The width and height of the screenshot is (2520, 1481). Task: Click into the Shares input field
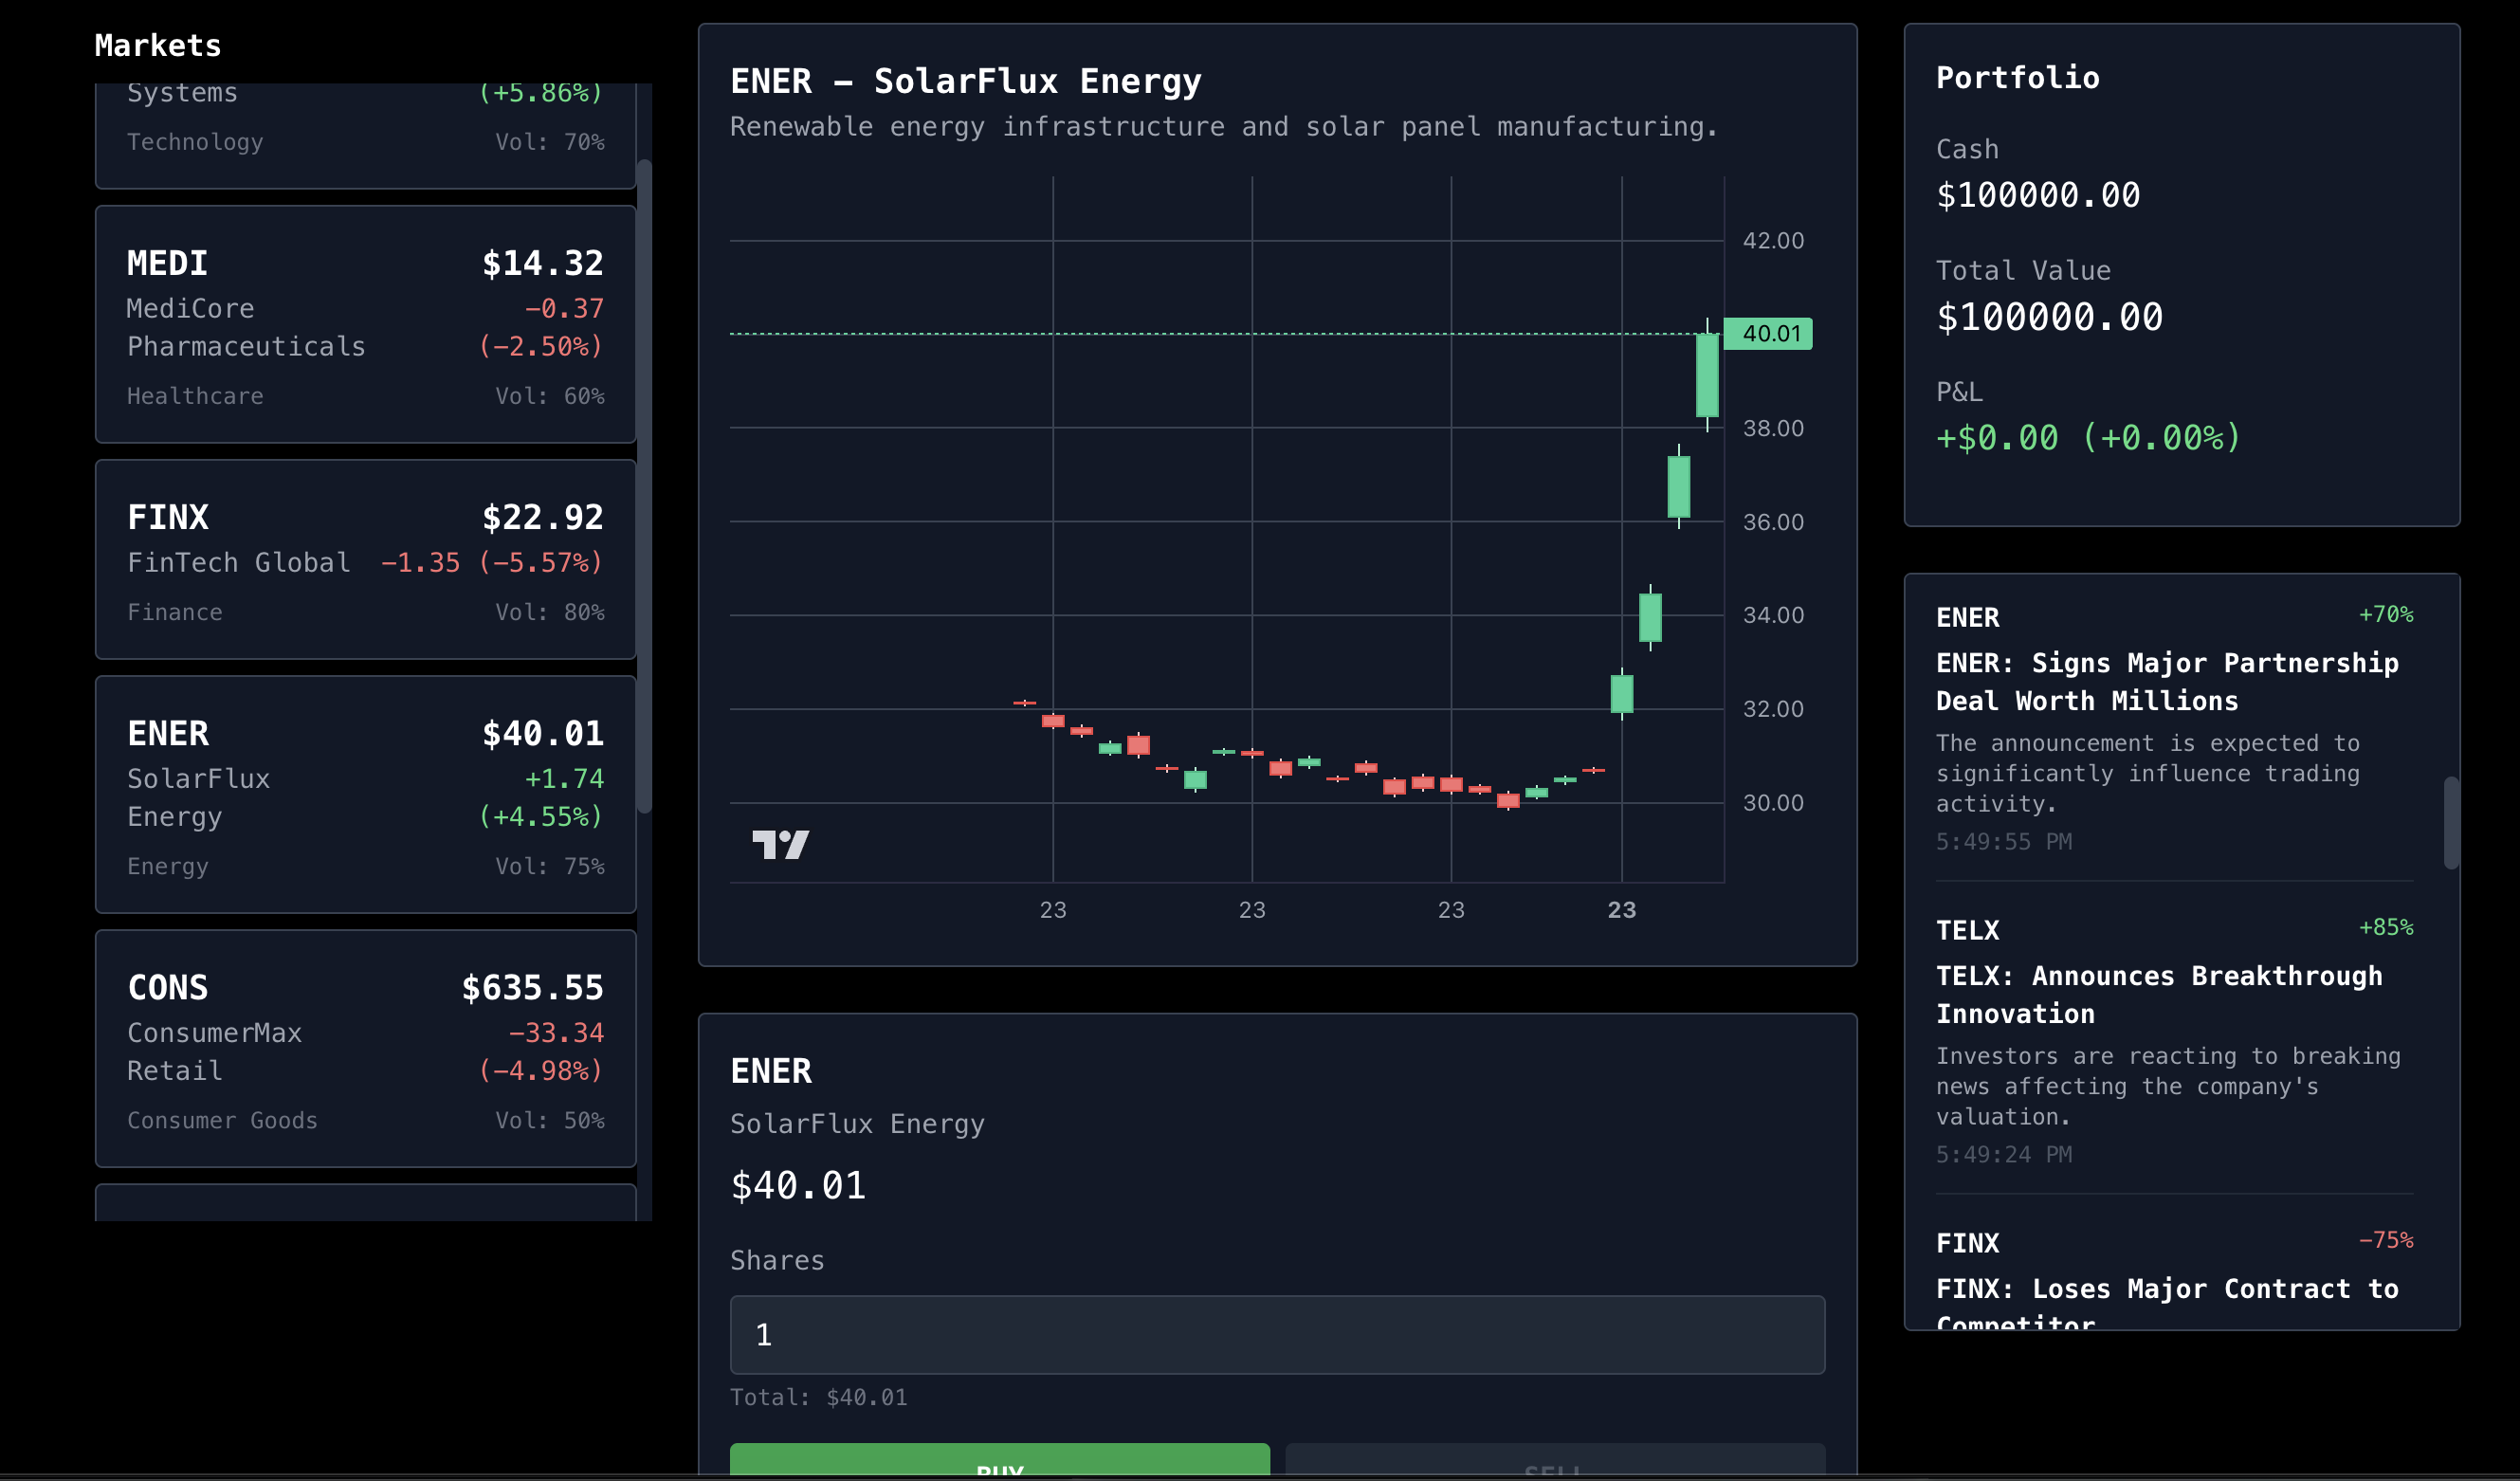coord(1277,1335)
